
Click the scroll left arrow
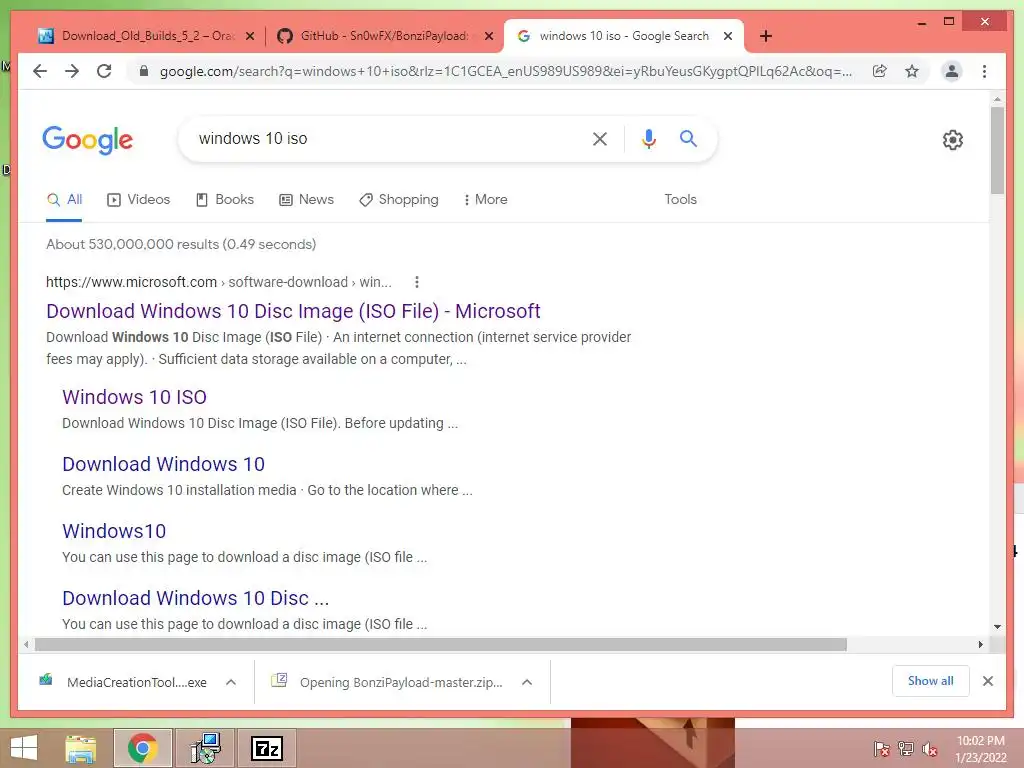click(25, 645)
